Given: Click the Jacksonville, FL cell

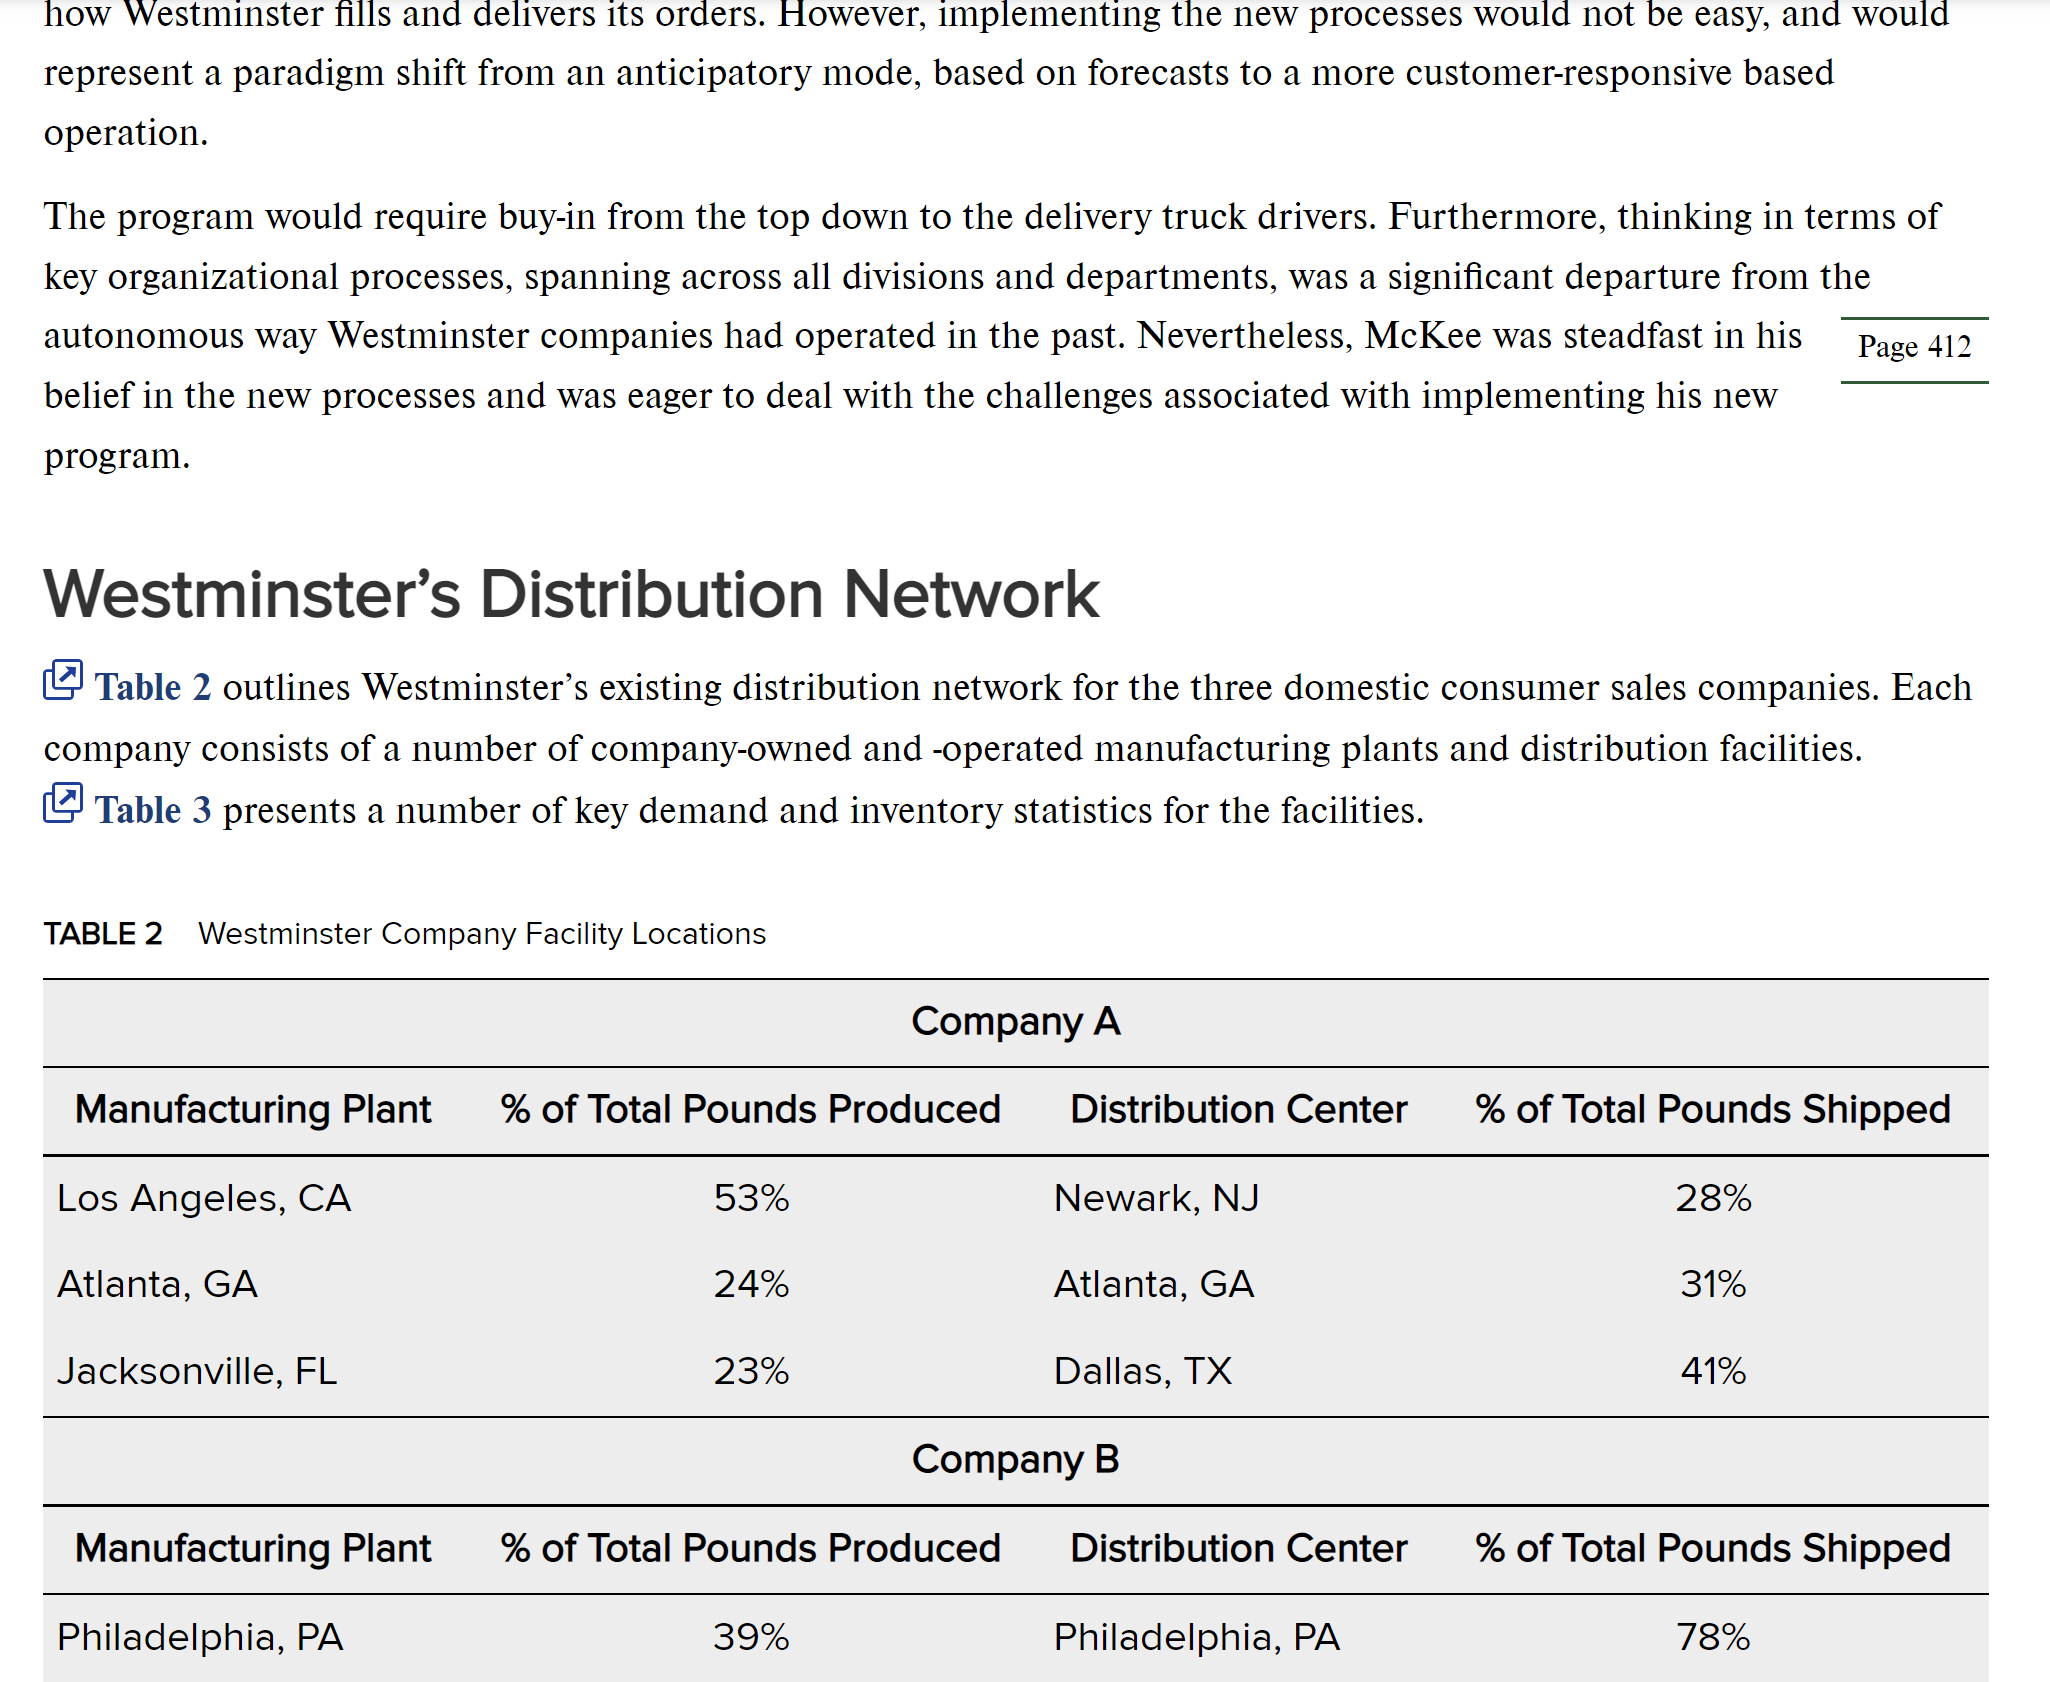Looking at the screenshot, I should click(x=197, y=1371).
